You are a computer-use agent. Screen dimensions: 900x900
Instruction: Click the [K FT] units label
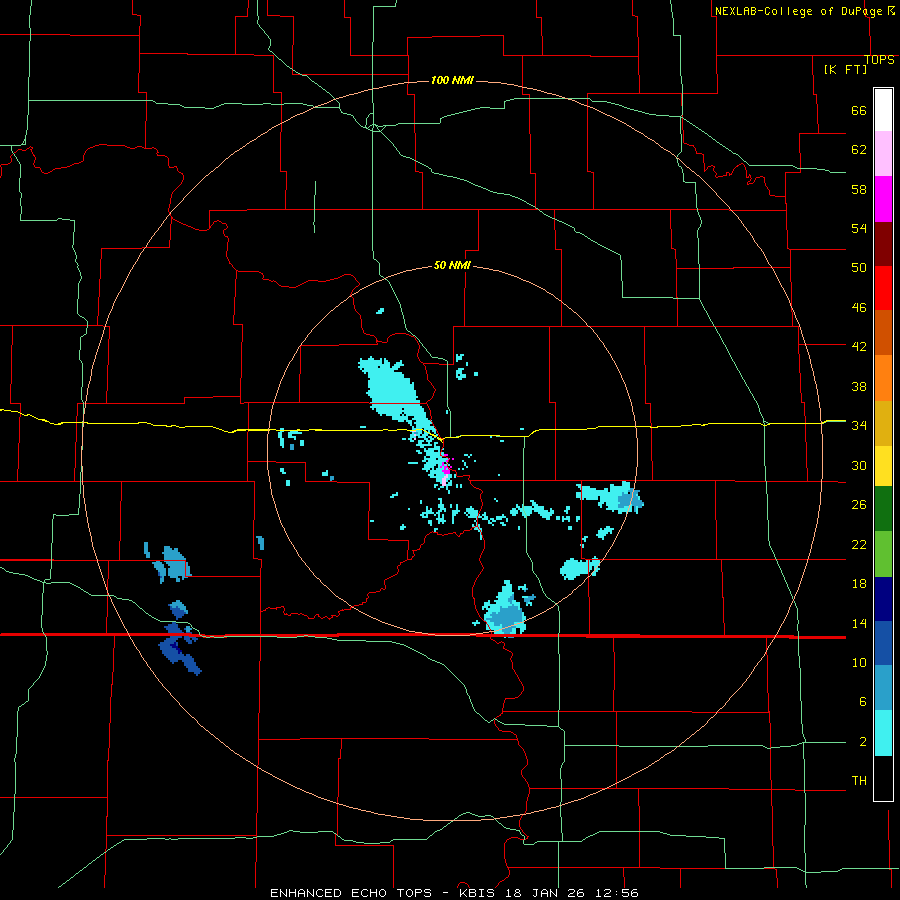click(845, 69)
